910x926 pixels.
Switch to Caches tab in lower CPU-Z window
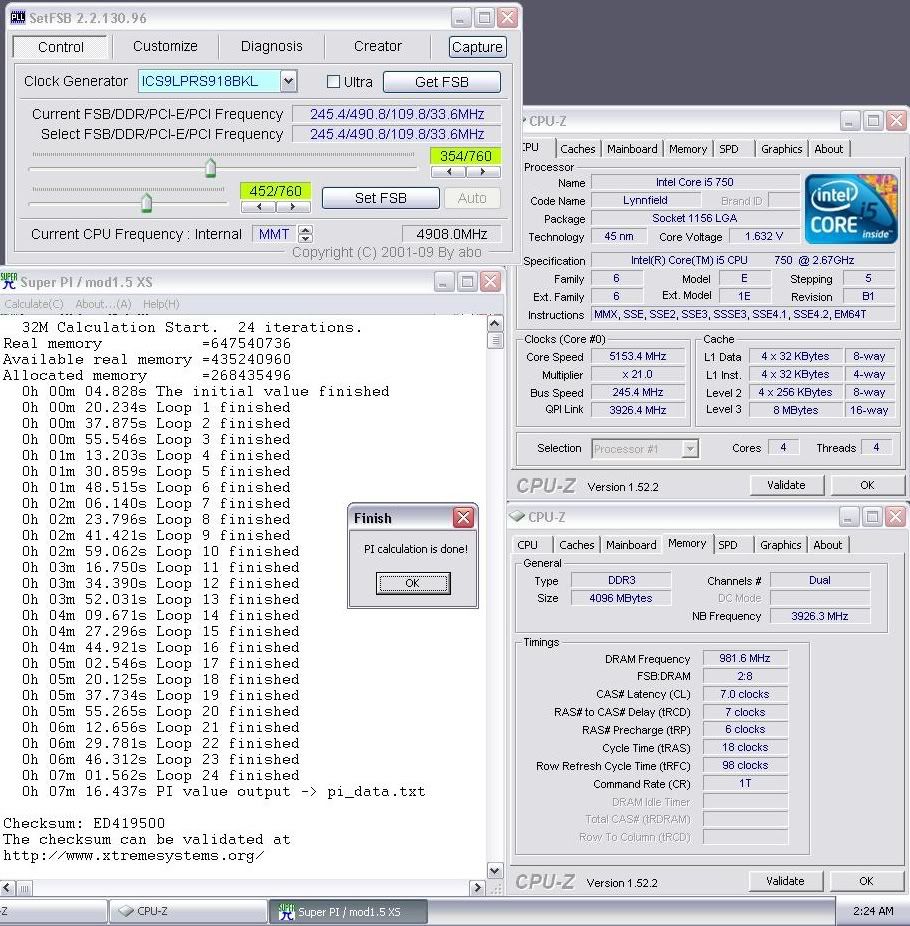coord(576,544)
